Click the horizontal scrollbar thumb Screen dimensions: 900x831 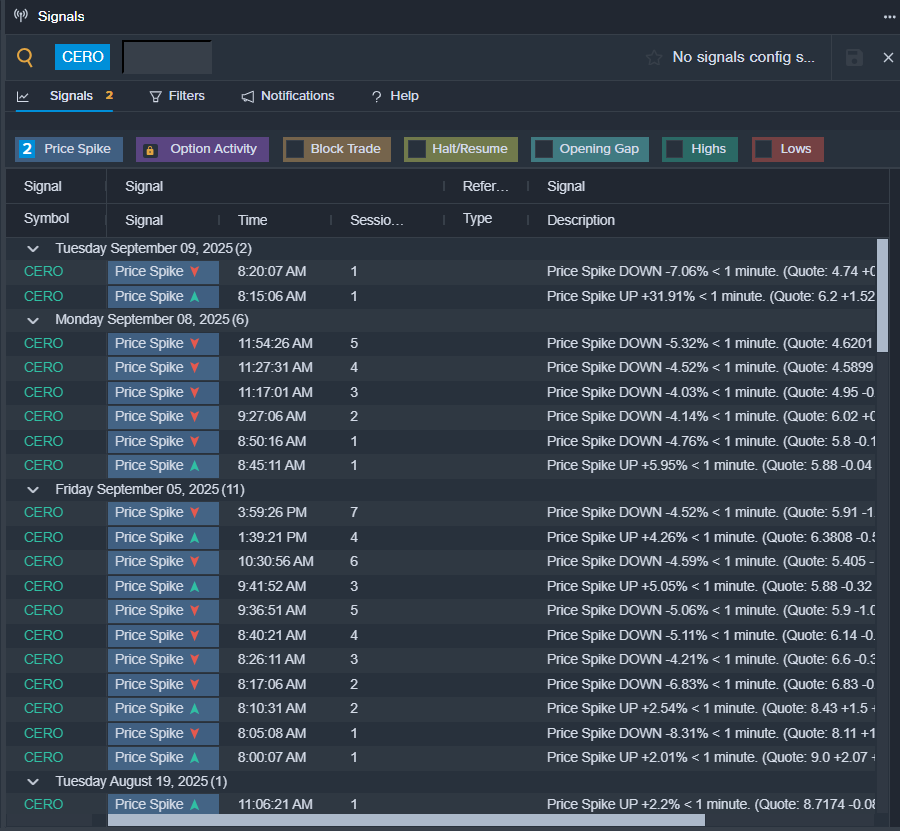406,821
